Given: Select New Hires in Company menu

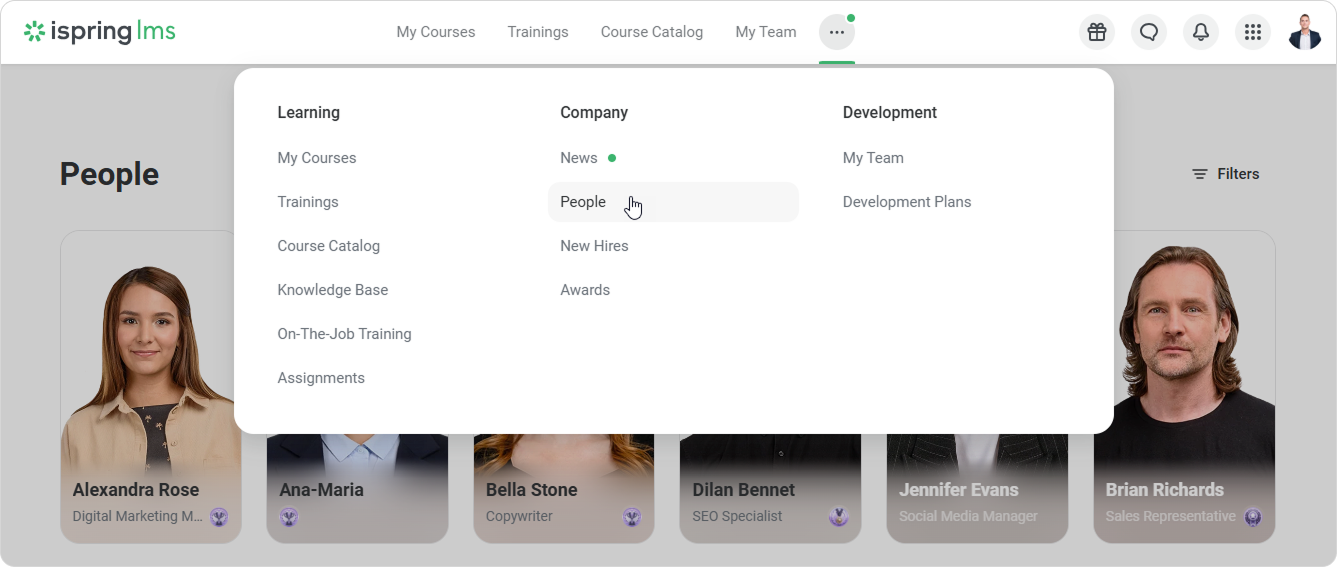Looking at the screenshot, I should [x=594, y=246].
